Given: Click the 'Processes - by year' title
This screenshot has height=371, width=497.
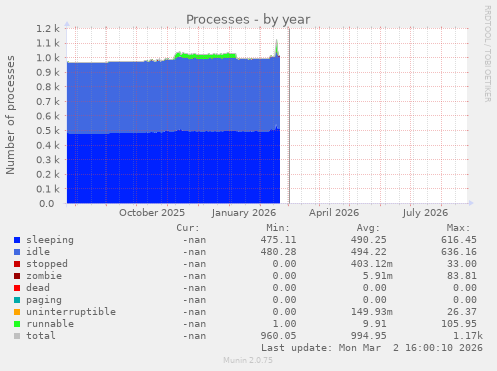Looking at the screenshot, I should (x=248, y=20).
